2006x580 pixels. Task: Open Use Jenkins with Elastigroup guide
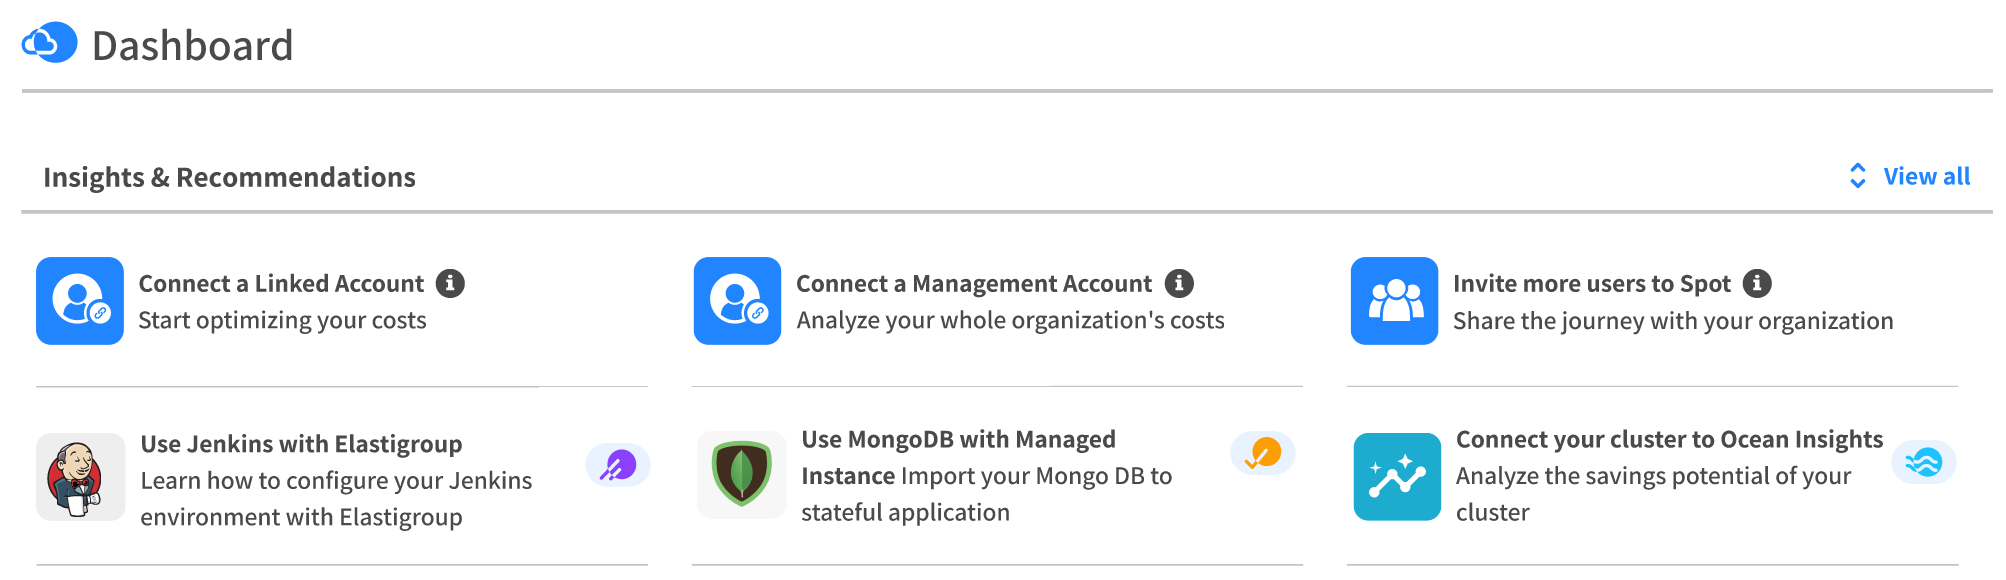tap(301, 444)
